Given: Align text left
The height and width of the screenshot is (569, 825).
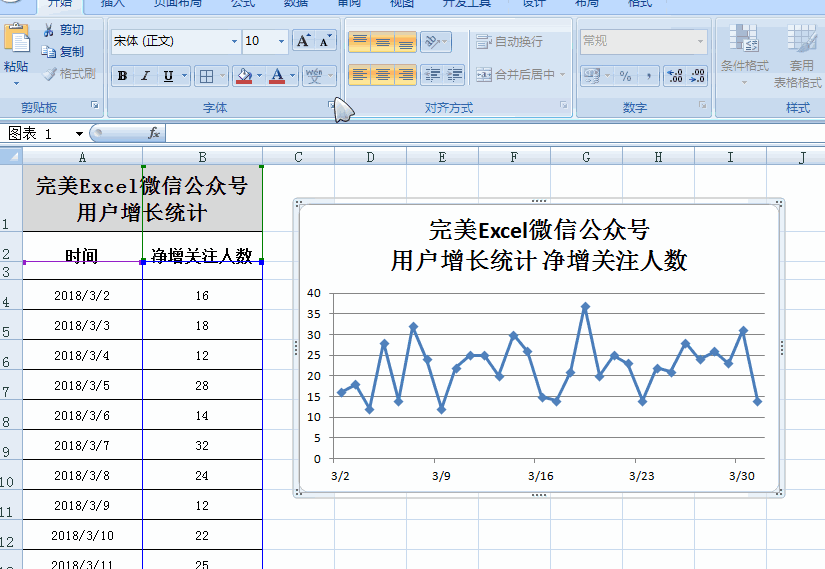Looking at the screenshot, I should coord(360,75).
